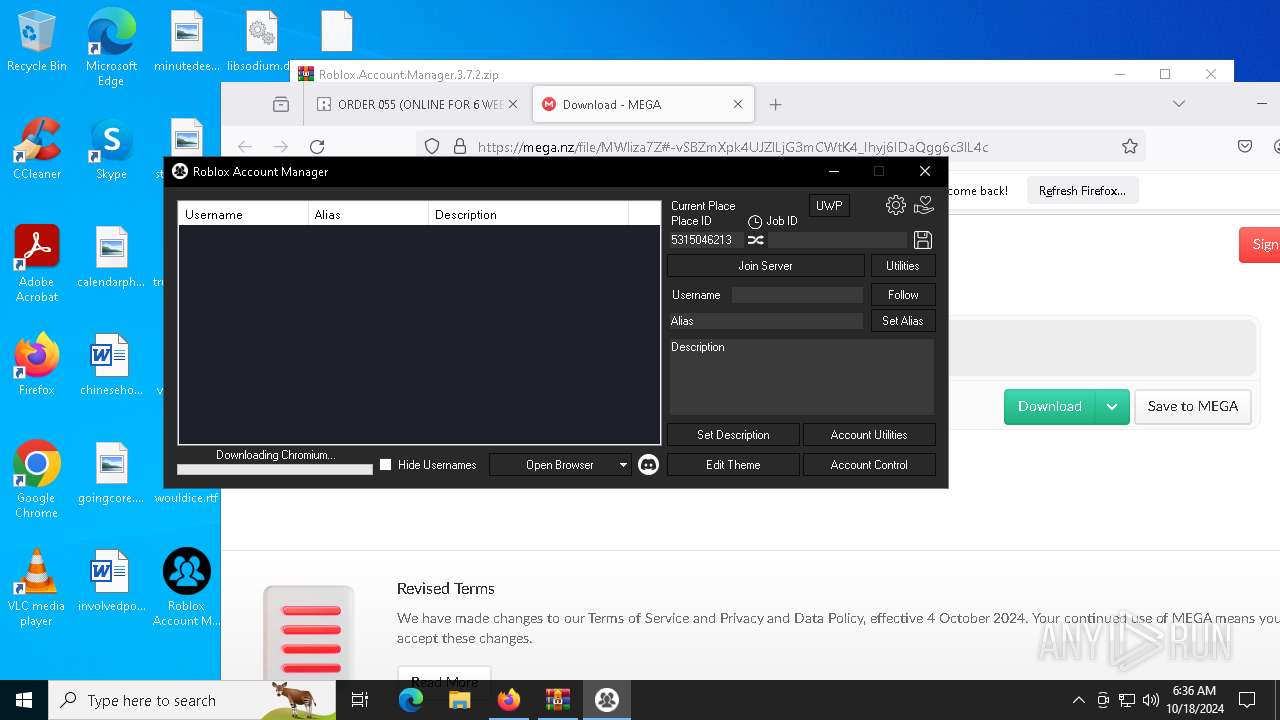Open Microsoft Edge desktop shortcut
The image size is (1280, 720).
(x=111, y=48)
